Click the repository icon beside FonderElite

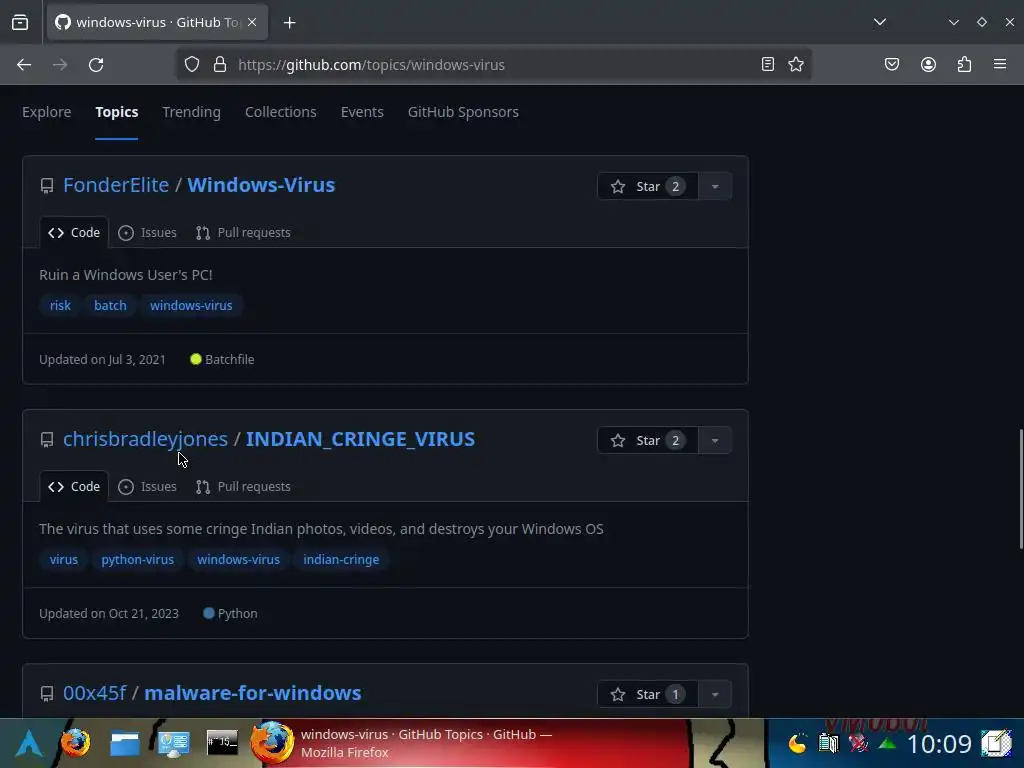(47, 186)
